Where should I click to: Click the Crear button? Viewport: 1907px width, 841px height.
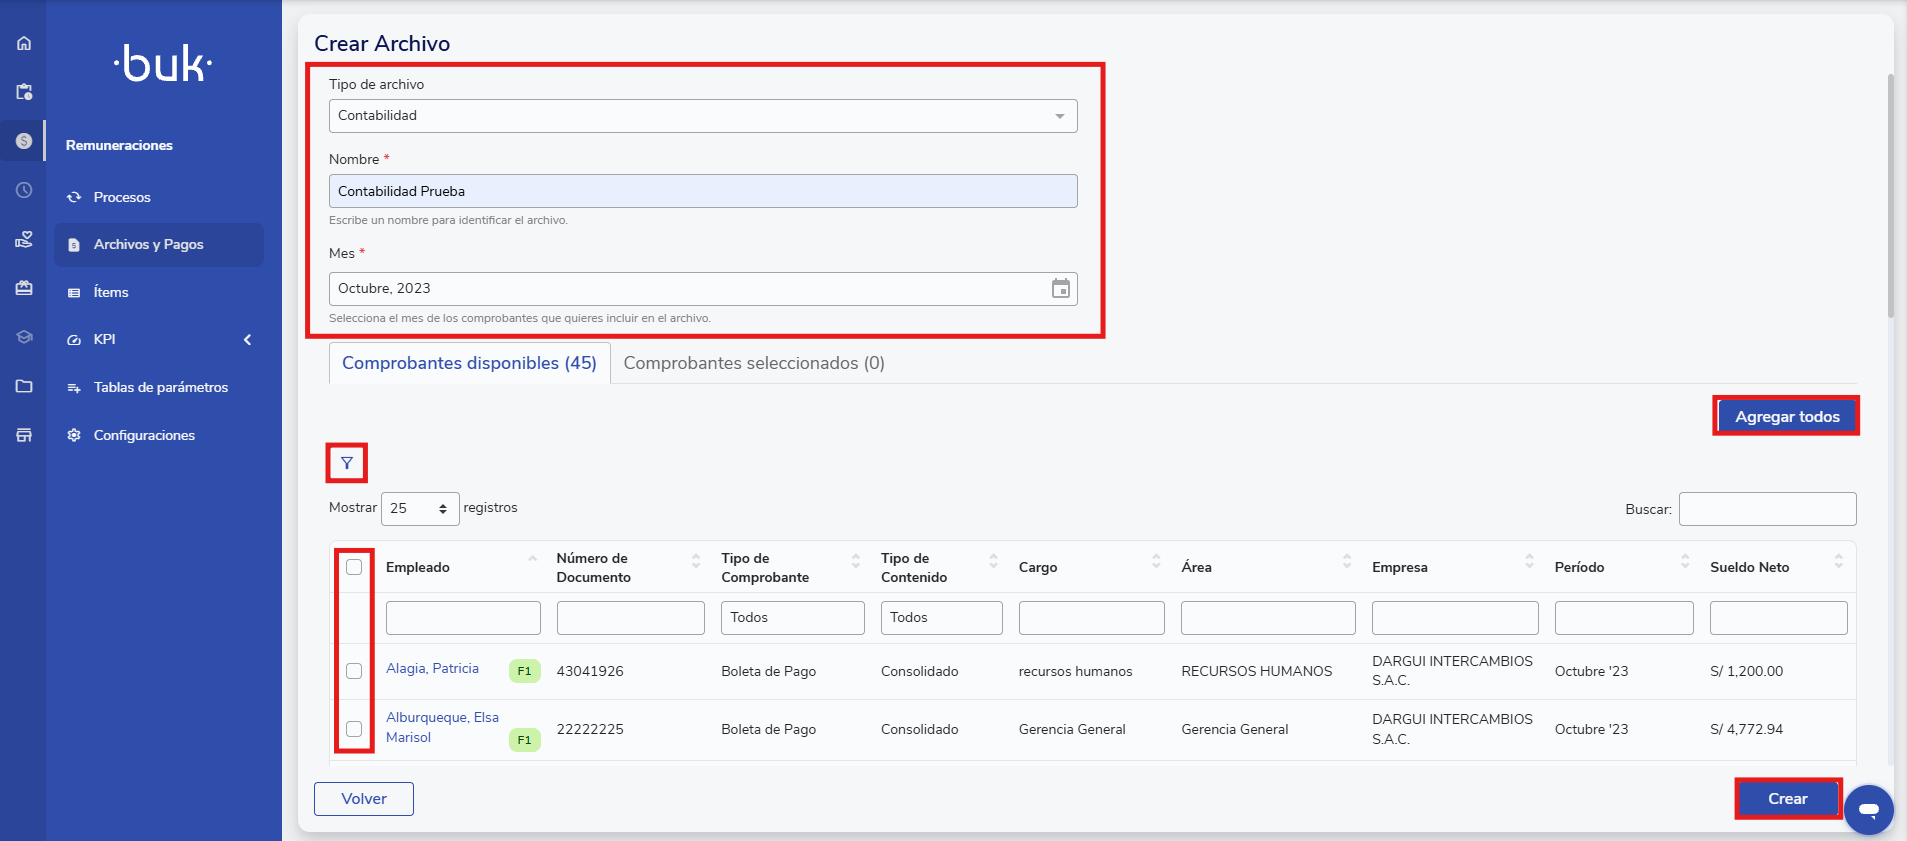1787,799
